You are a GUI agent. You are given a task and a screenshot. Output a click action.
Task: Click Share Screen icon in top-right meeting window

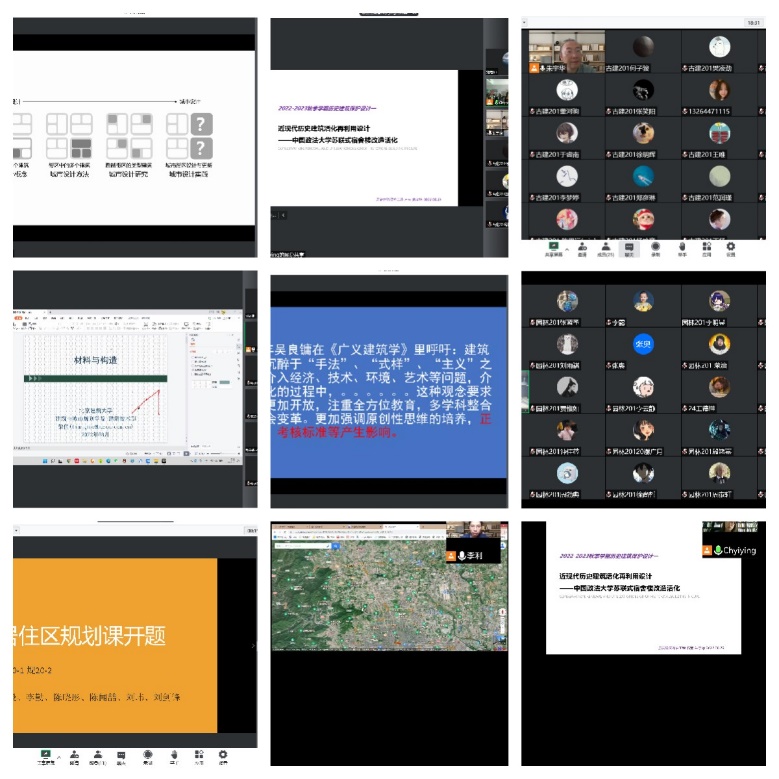click(x=554, y=245)
